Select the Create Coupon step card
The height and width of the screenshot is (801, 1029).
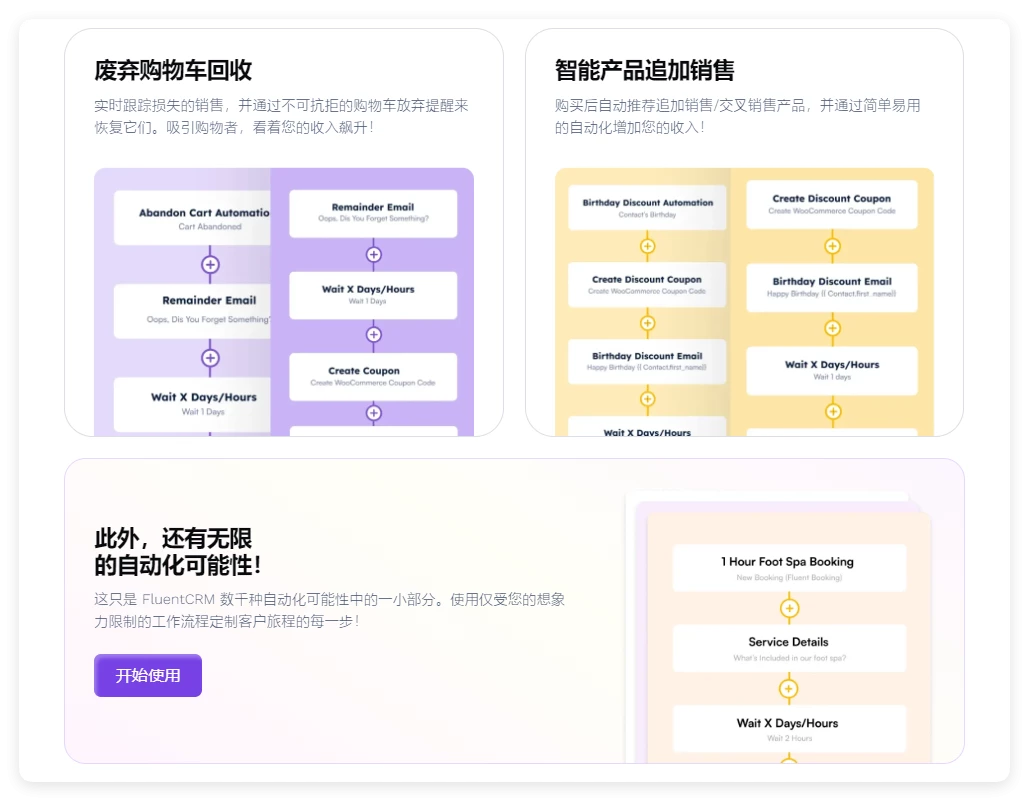coord(373,375)
